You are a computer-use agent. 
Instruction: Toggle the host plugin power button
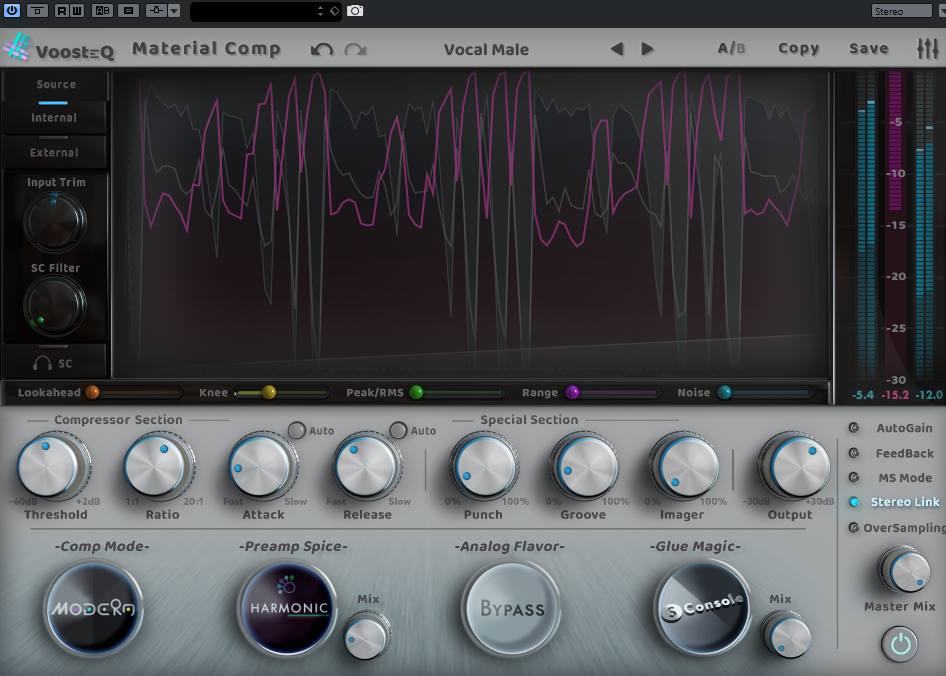click(x=11, y=10)
